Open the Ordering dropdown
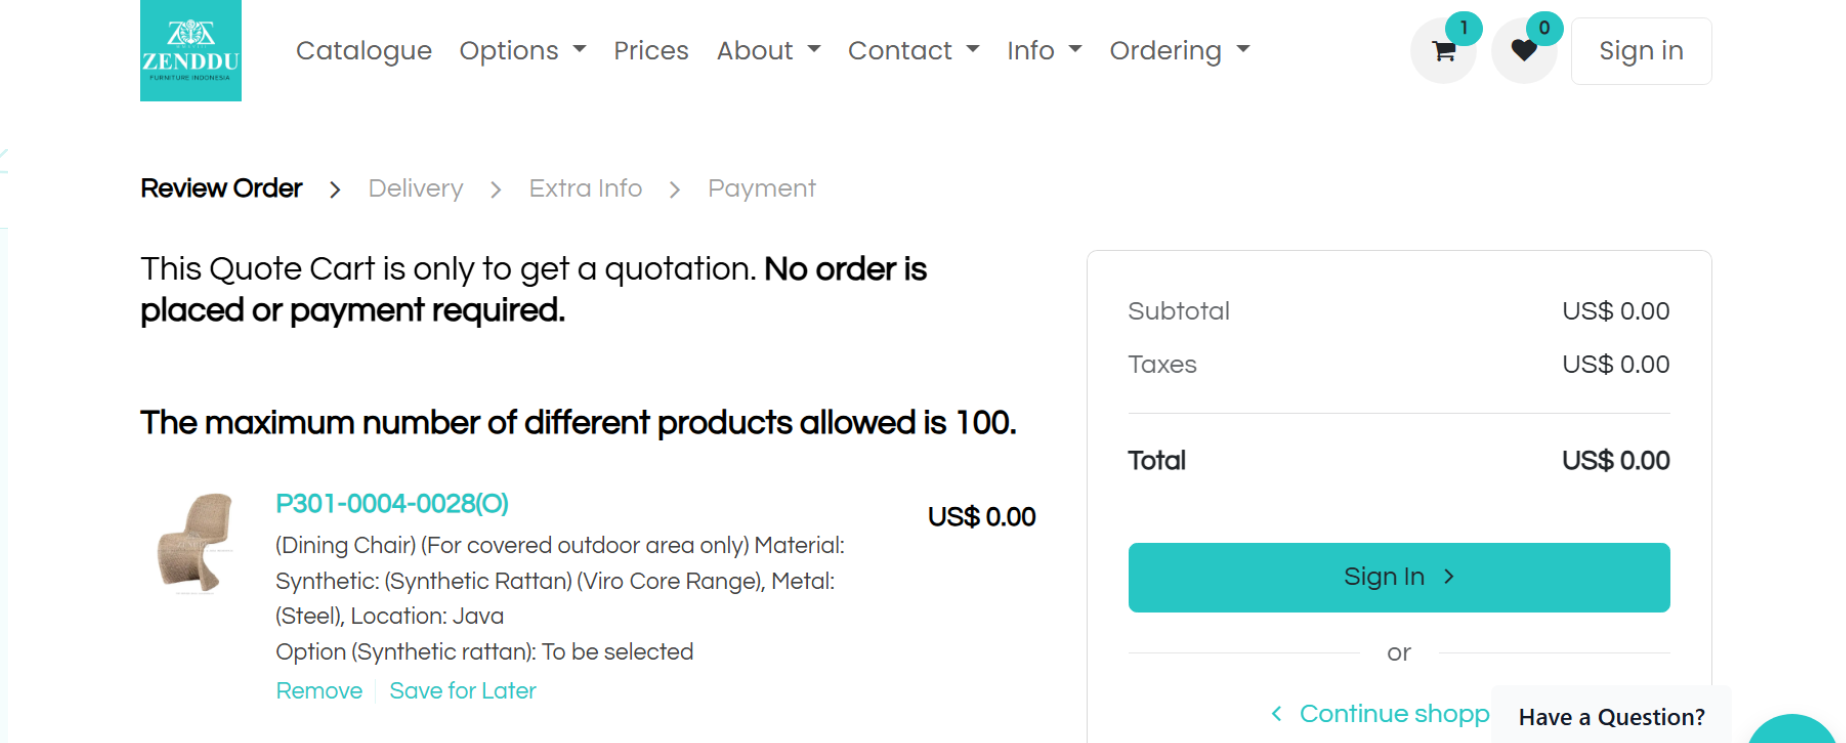 pos(1180,50)
